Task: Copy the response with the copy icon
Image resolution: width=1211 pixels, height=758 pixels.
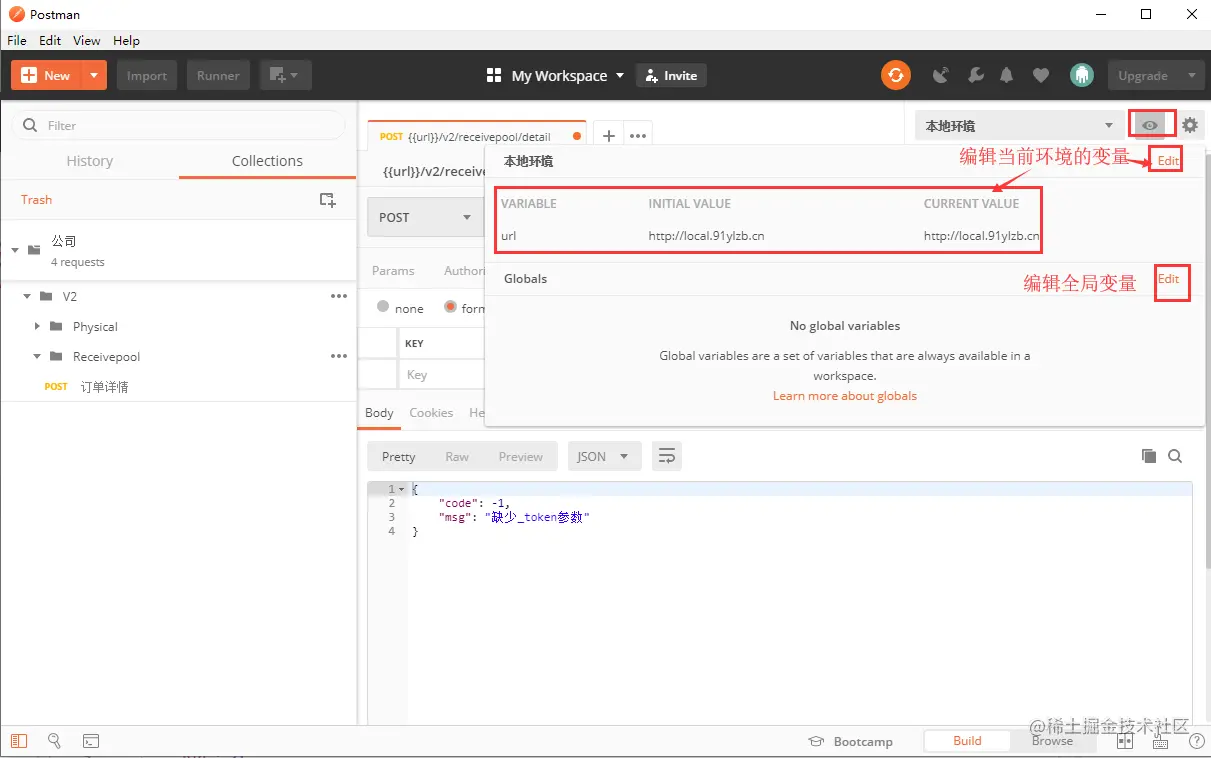Action: pyautogui.click(x=1149, y=456)
